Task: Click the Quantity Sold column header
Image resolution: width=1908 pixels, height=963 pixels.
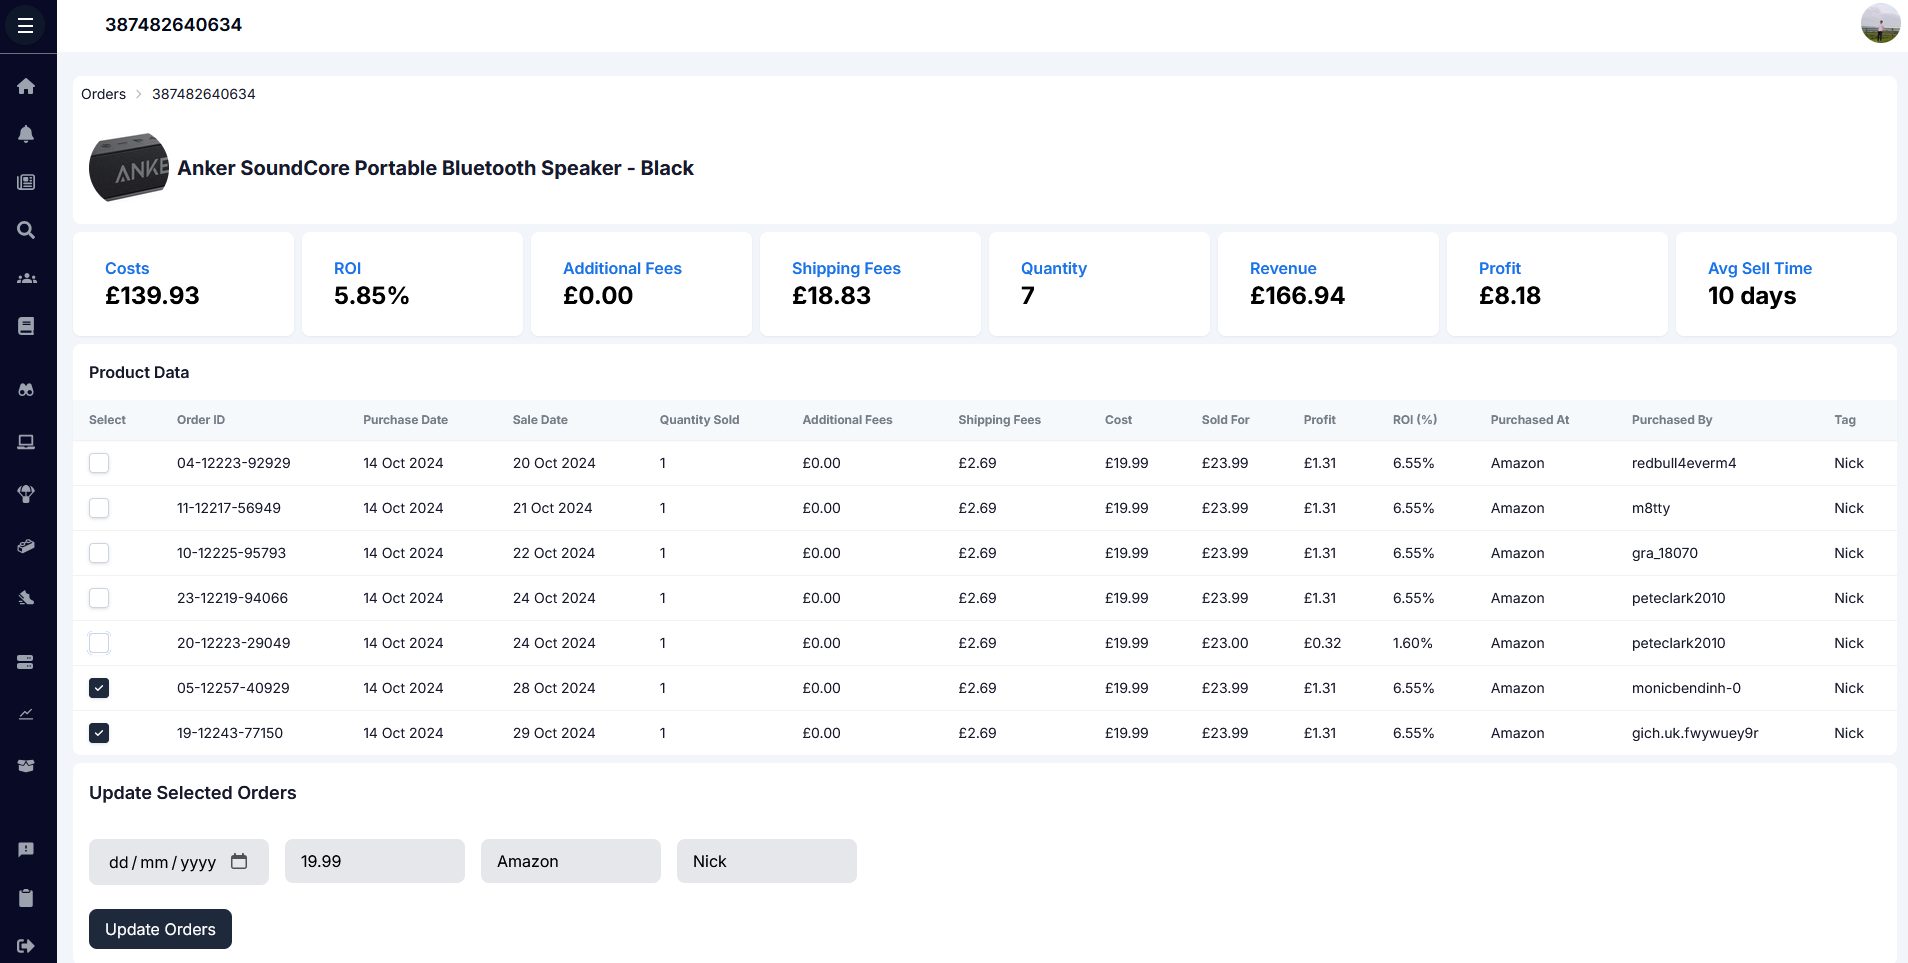Action: 699,420
